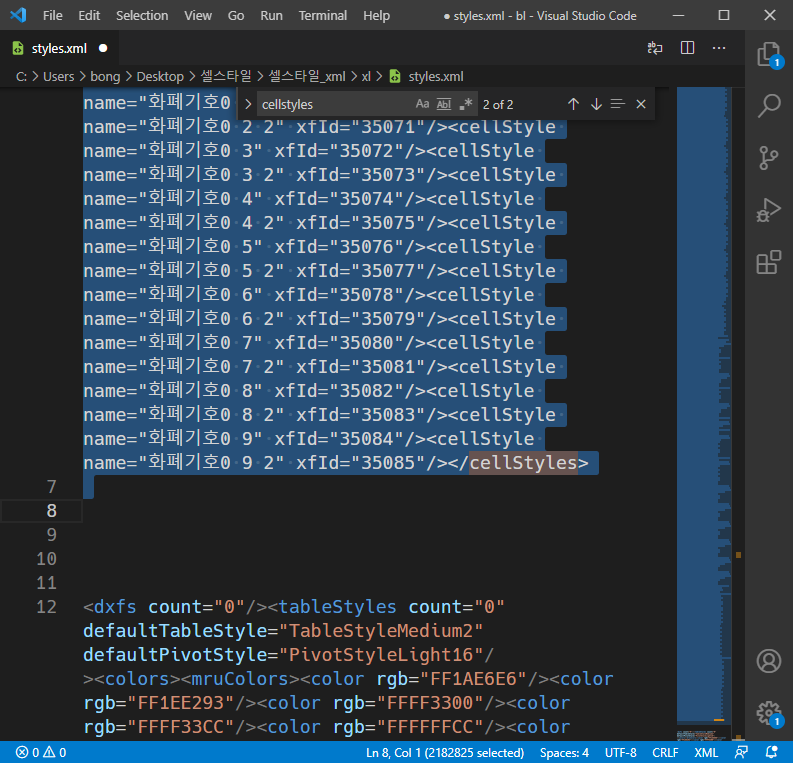
Task: Open the editor More Actions menu
Action: [x=719, y=48]
